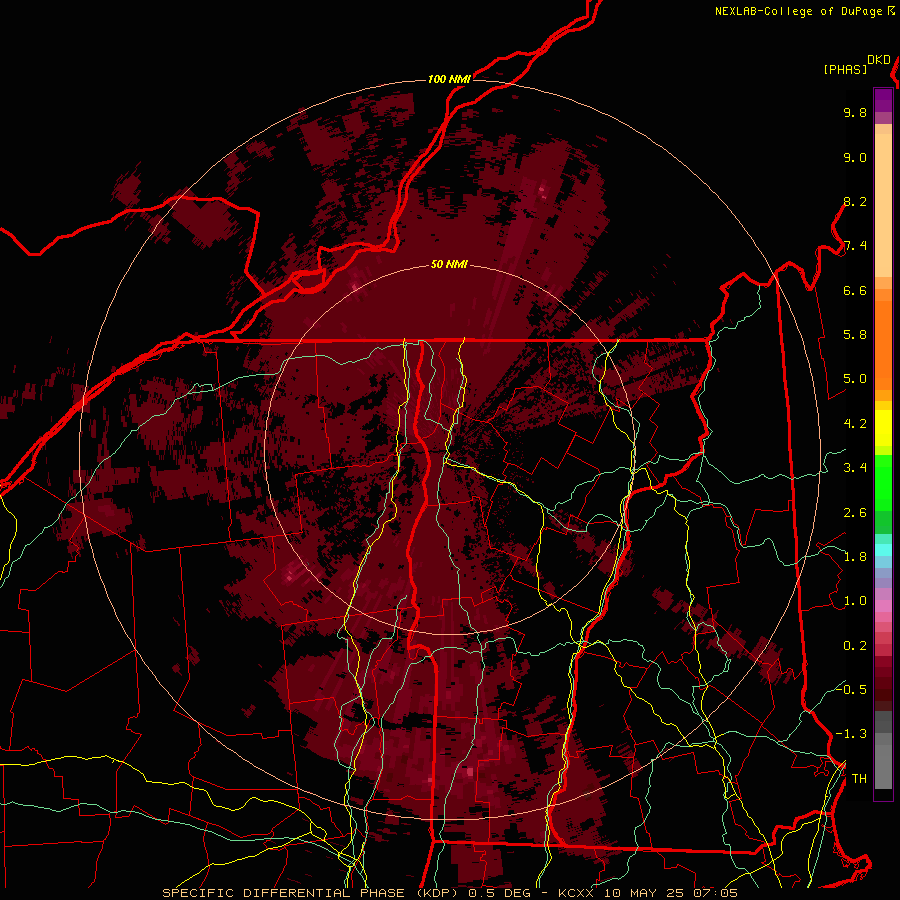Image resolution: width=900 pixels, height=900 pixels.
Task: Click the -1.3 scale label
Action: (851, 734)
